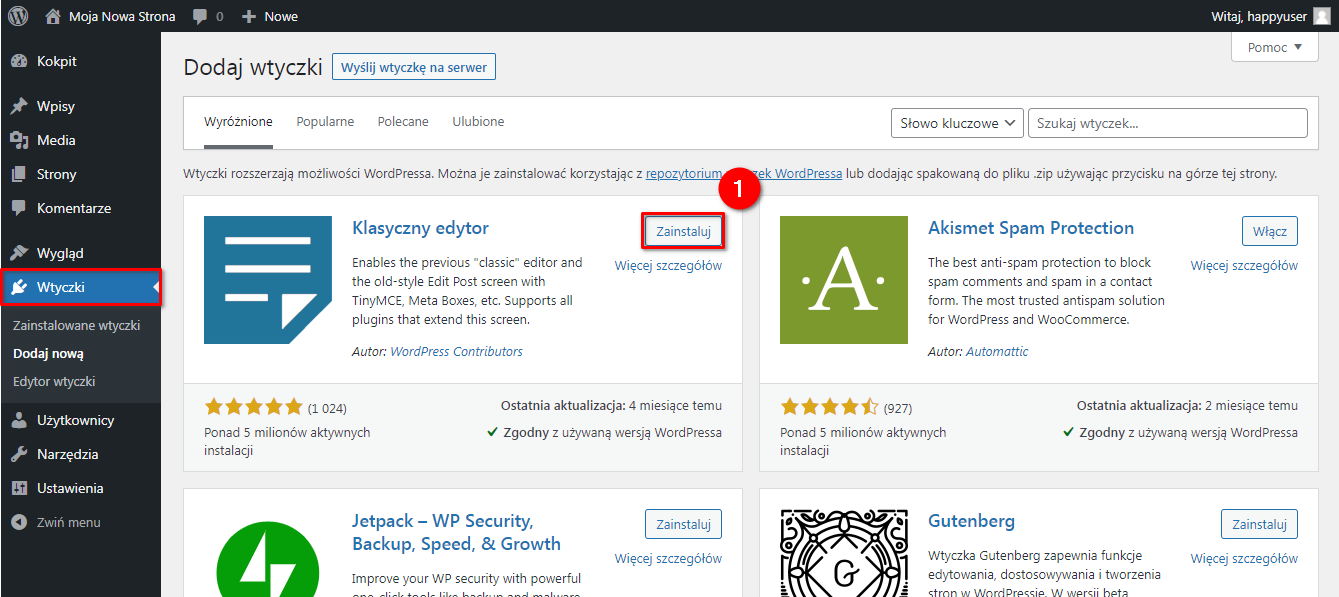Select Dodaj nową submenu item
Image resolution: width=1339 pixels, height=597 pixels.
click(48, 353)
